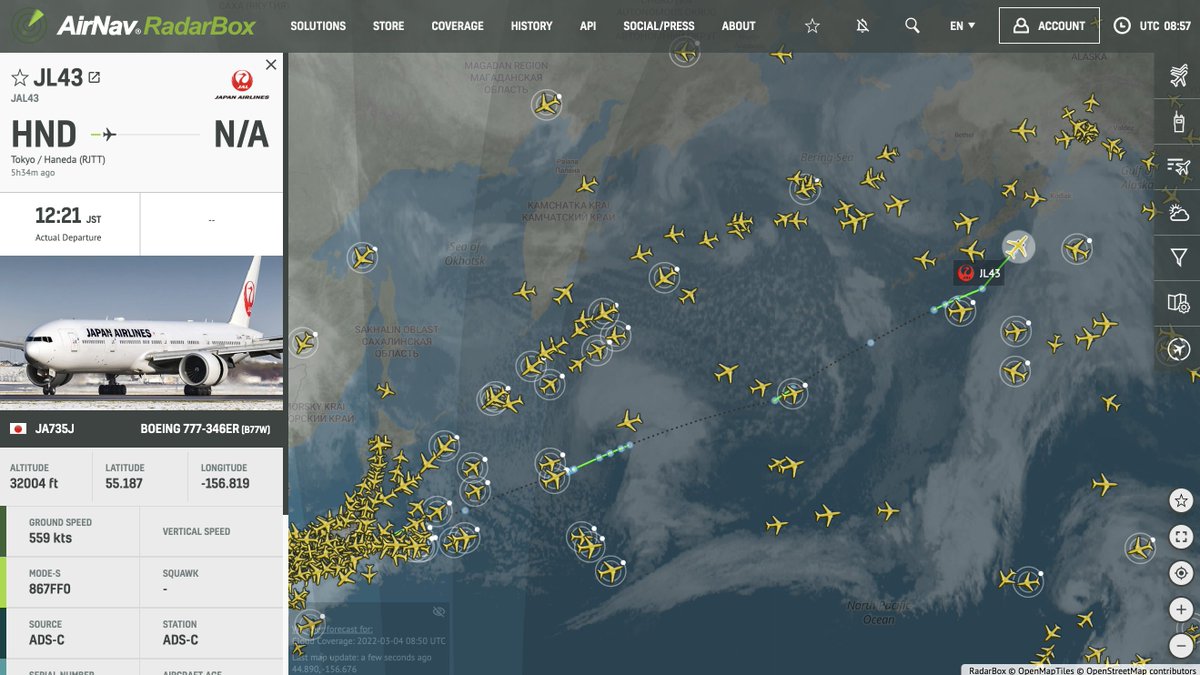The height and width of the screenshot is (675, 1200).
Task: Click the selected JL43 aircraft on map
Action: [x=1018, y=246]
